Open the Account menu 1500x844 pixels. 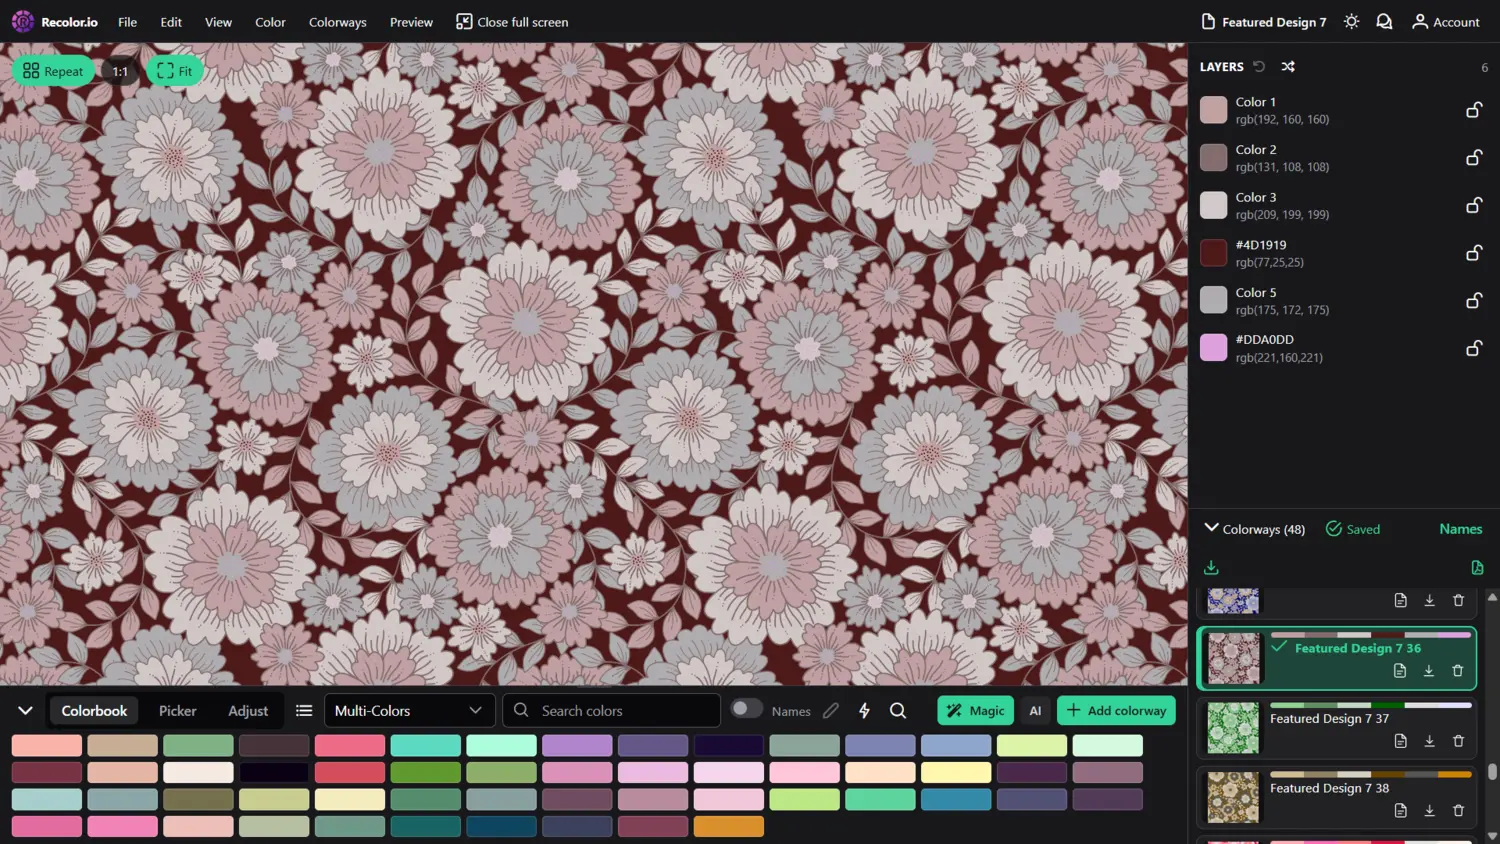tap(1445, 21)
